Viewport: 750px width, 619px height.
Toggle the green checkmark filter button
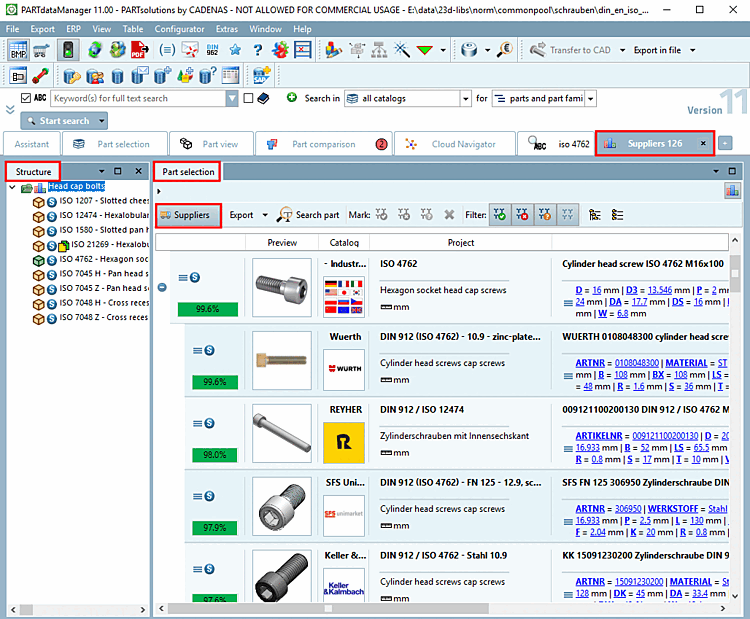pos(500,214)
